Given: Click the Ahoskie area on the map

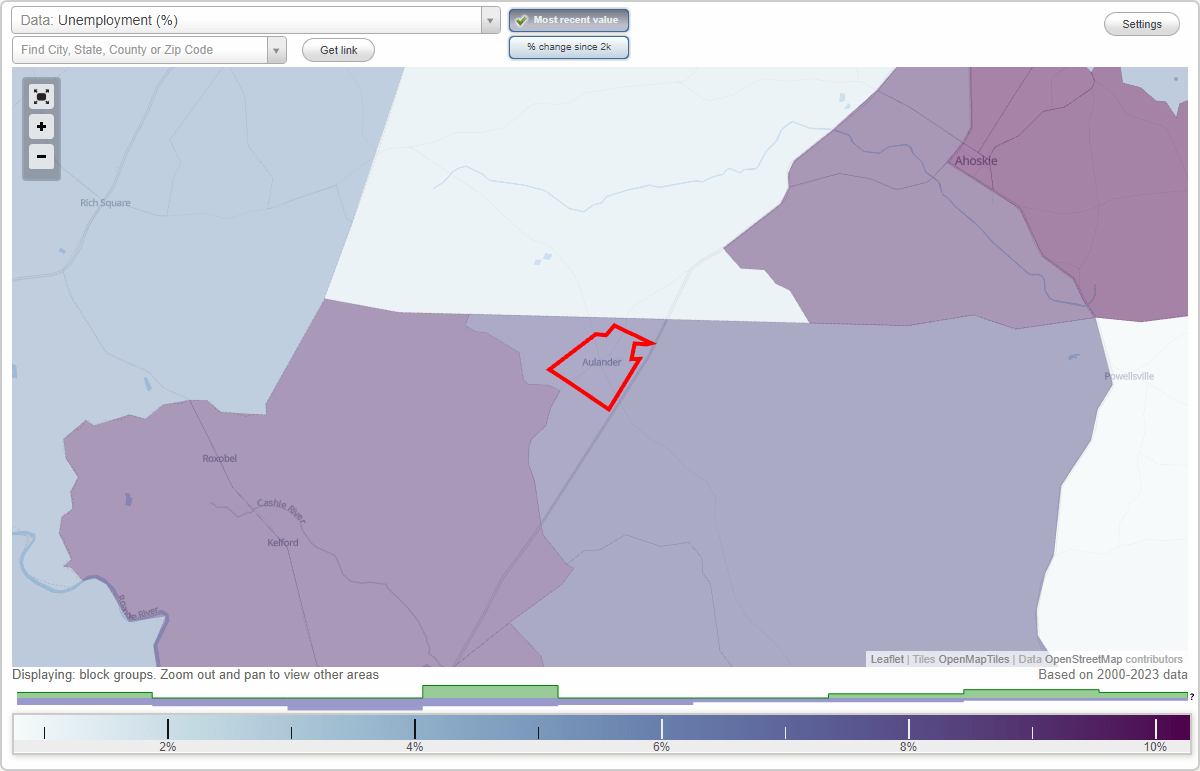Looking at the screenshot, I should pos(975,160).
